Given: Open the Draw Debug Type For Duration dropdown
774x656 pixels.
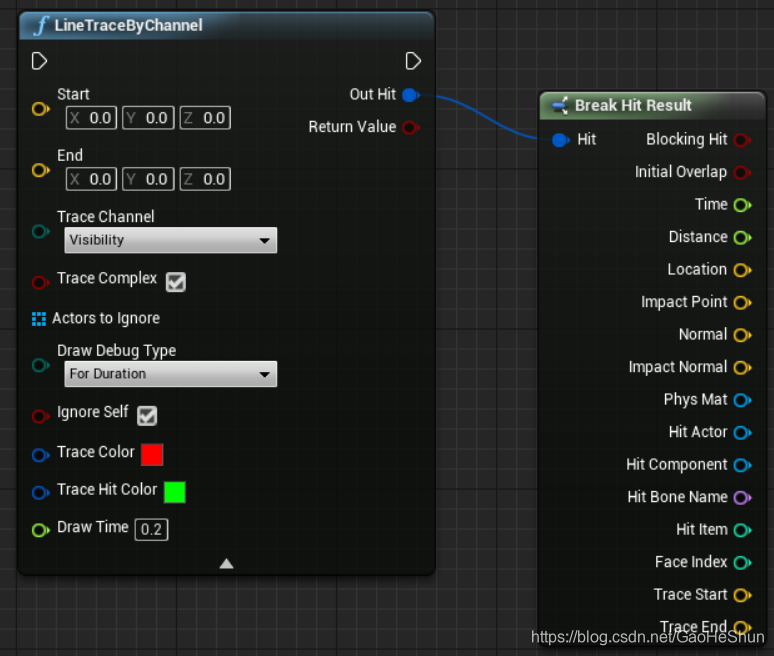Looking at the screenshot, I should (x=171, y=374).
